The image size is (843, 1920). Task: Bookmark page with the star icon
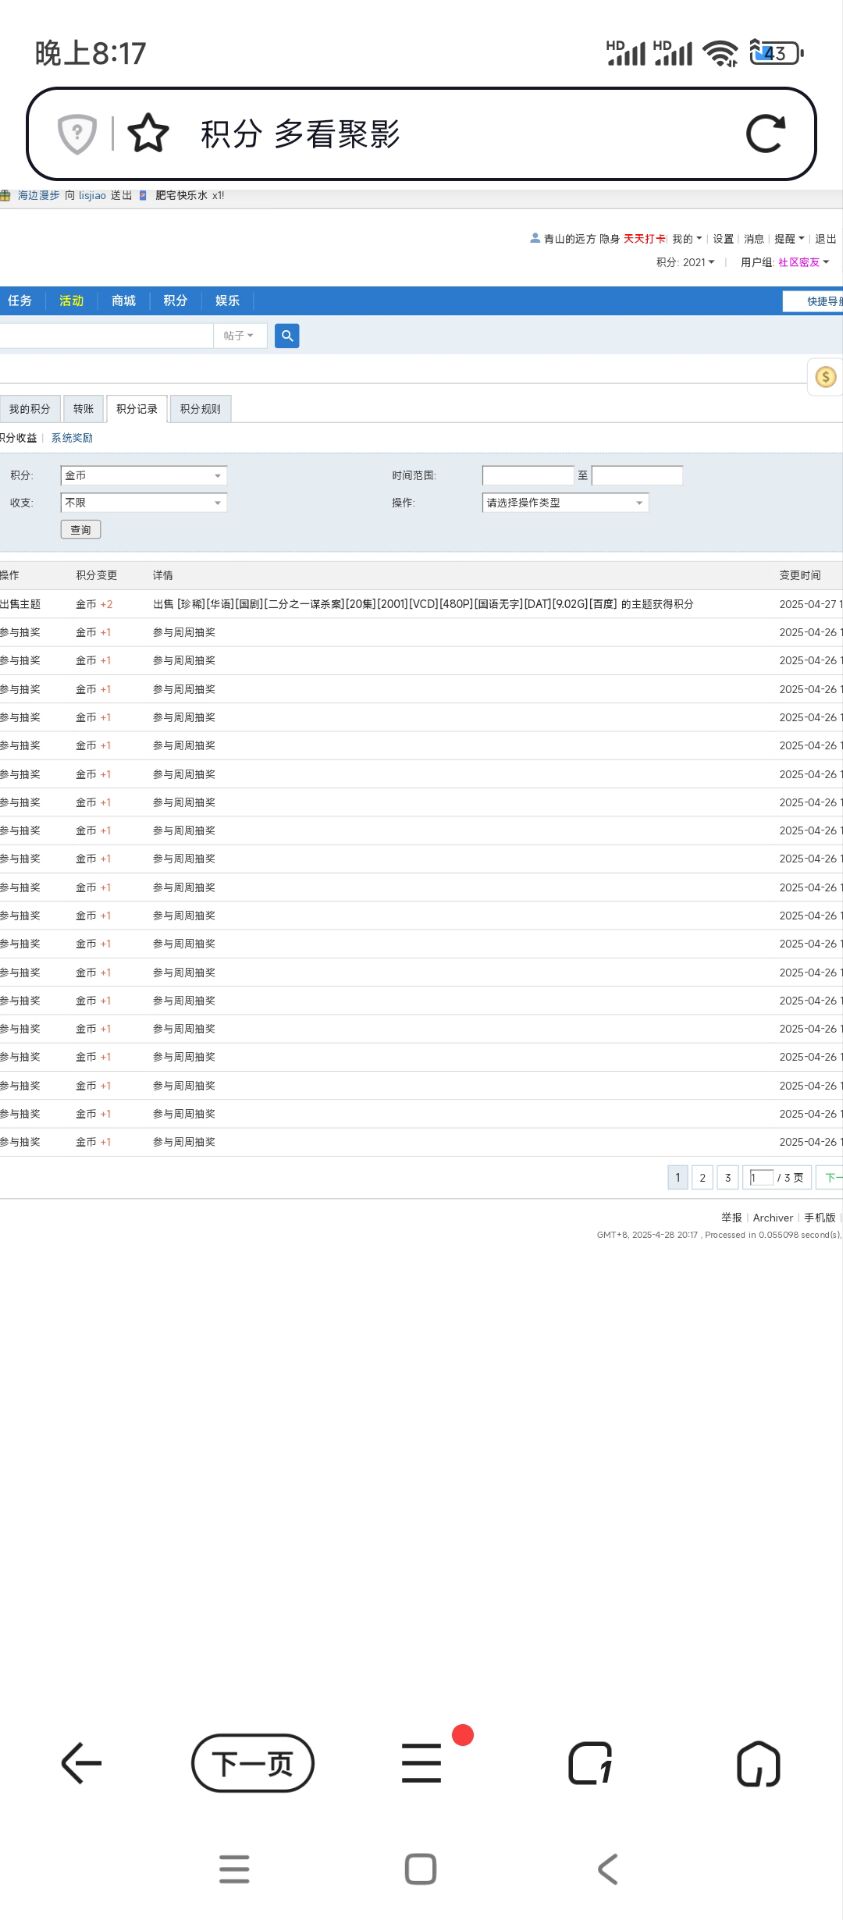point(148,134)
